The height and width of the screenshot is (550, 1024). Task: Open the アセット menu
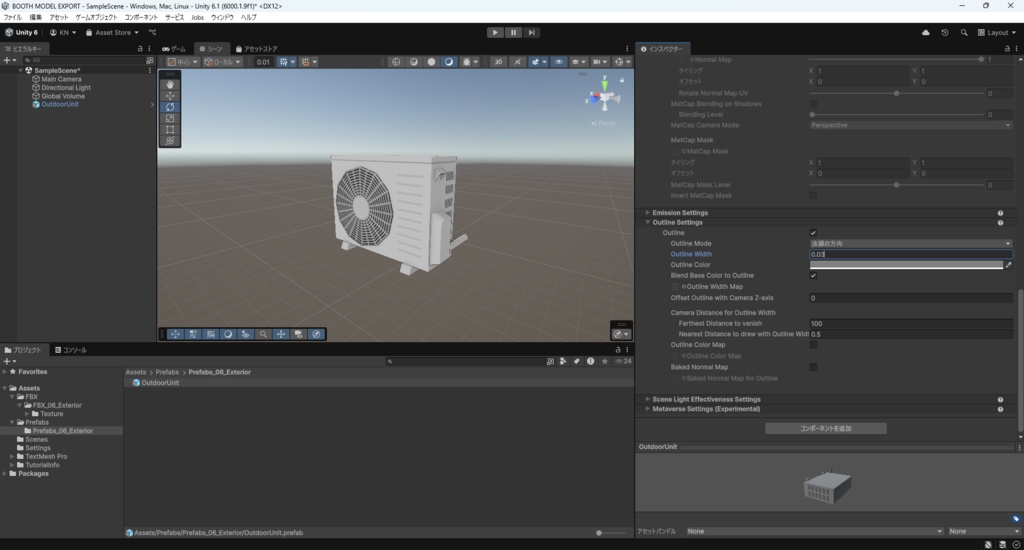click(59, 17)
